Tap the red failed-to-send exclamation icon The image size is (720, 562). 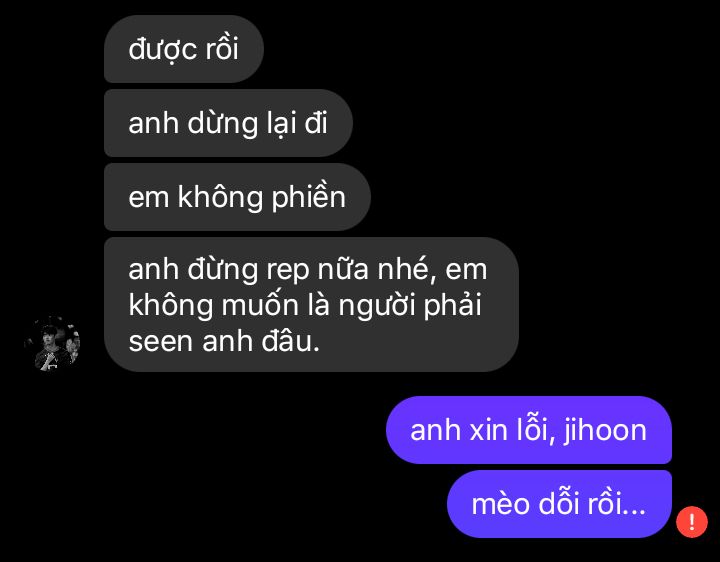(x=692, y=522)
